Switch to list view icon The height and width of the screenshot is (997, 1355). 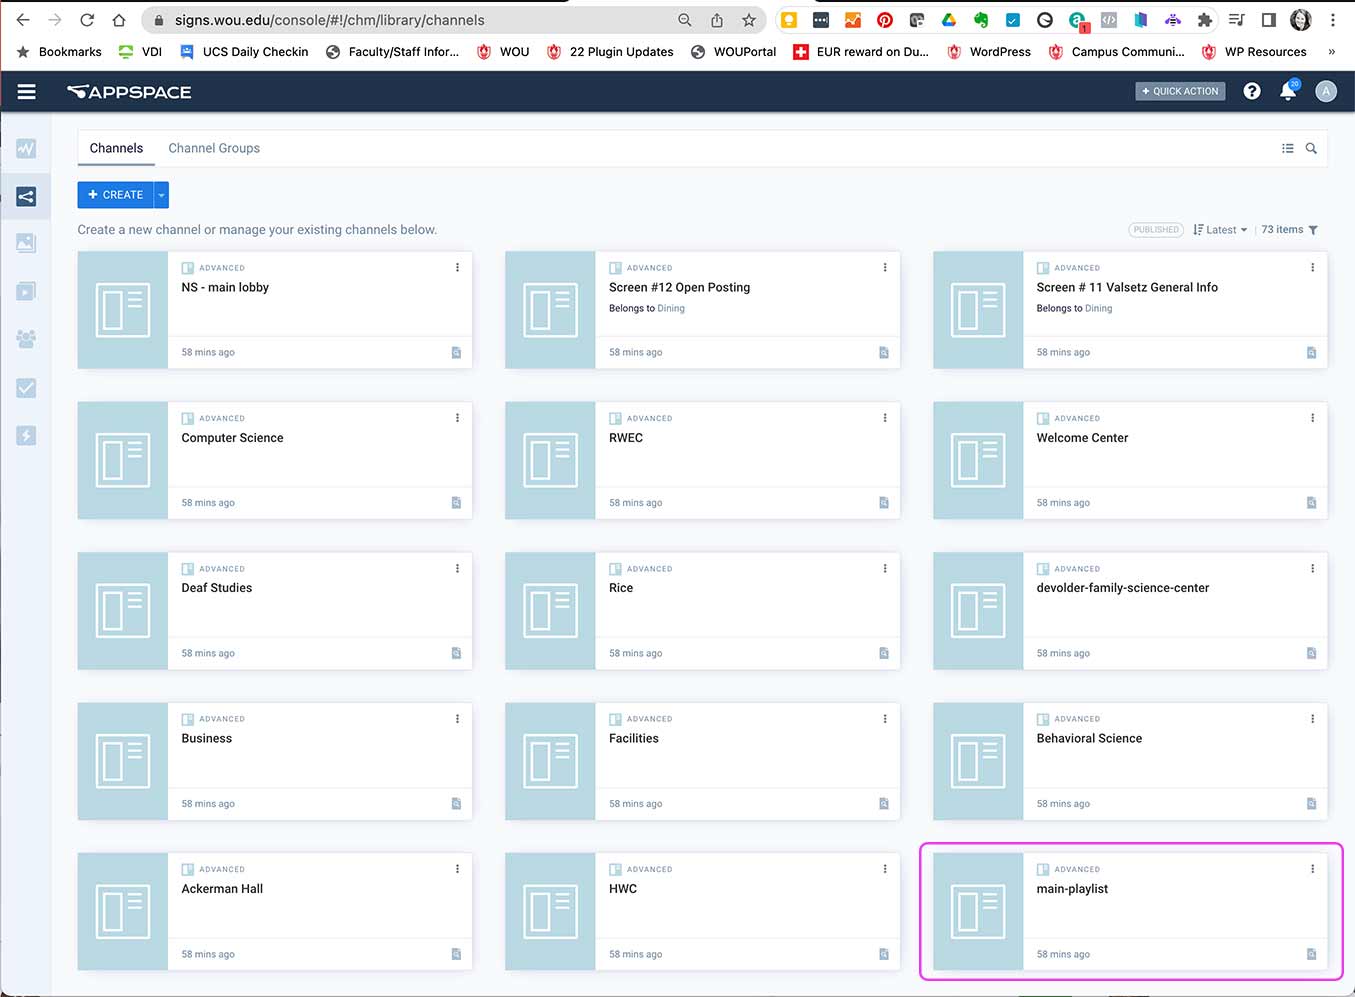[1287, 149]
